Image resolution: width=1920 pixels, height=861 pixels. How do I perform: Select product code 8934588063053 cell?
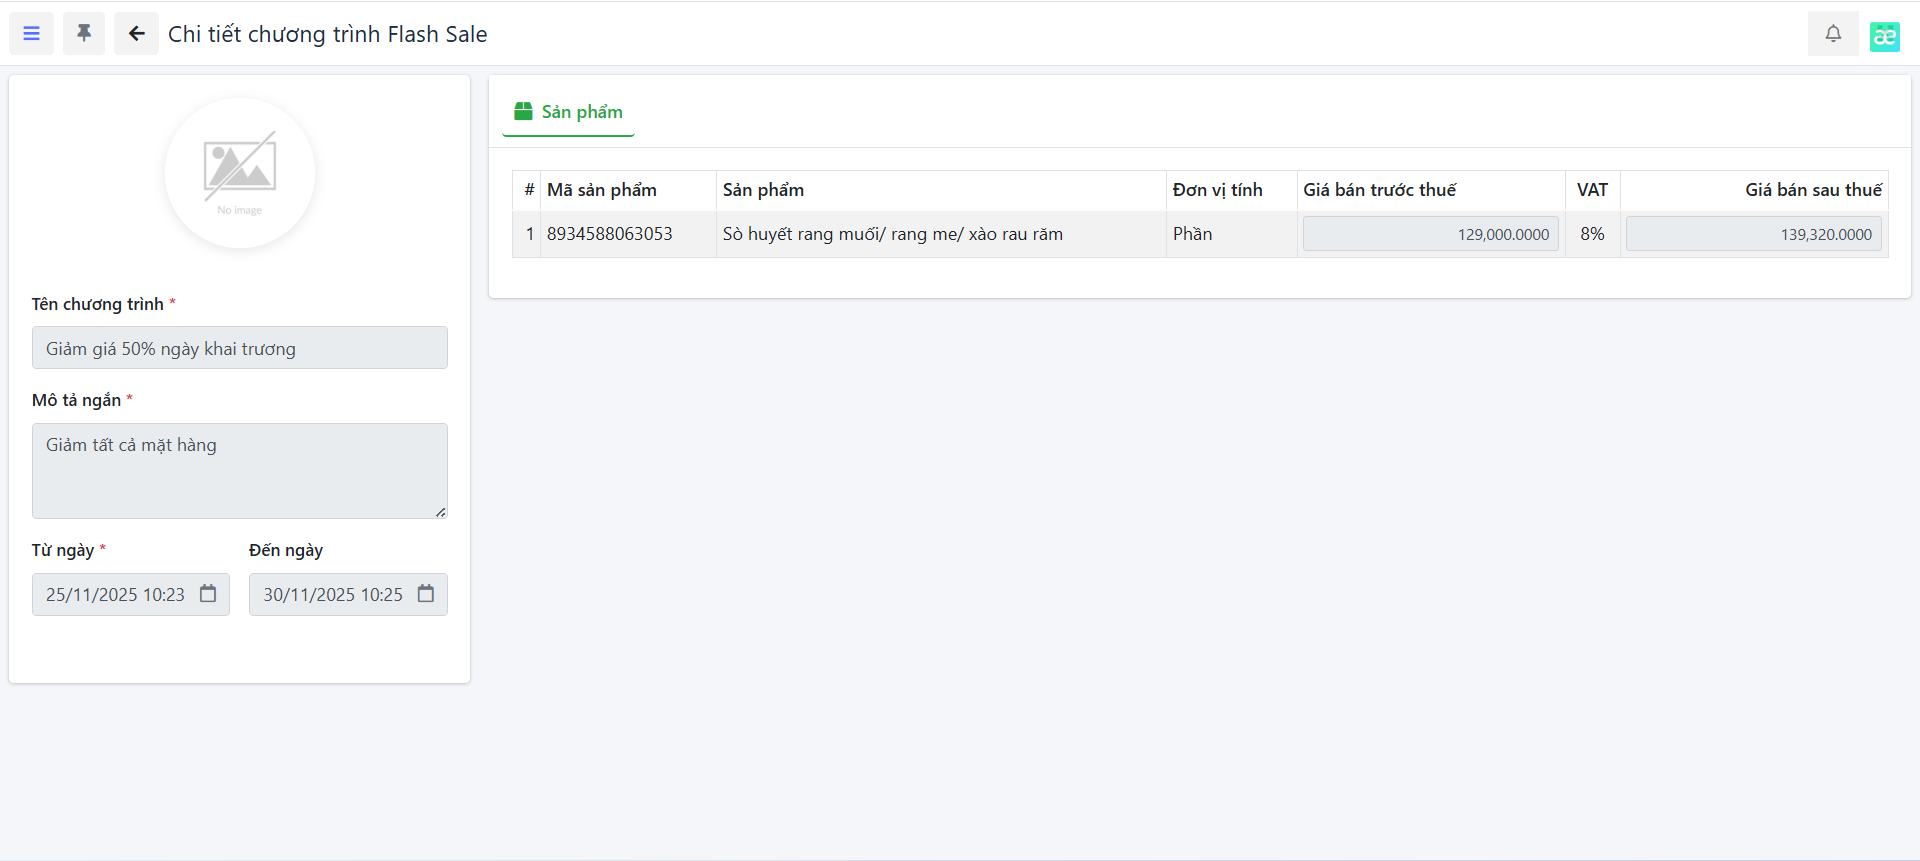click(609, 234)
